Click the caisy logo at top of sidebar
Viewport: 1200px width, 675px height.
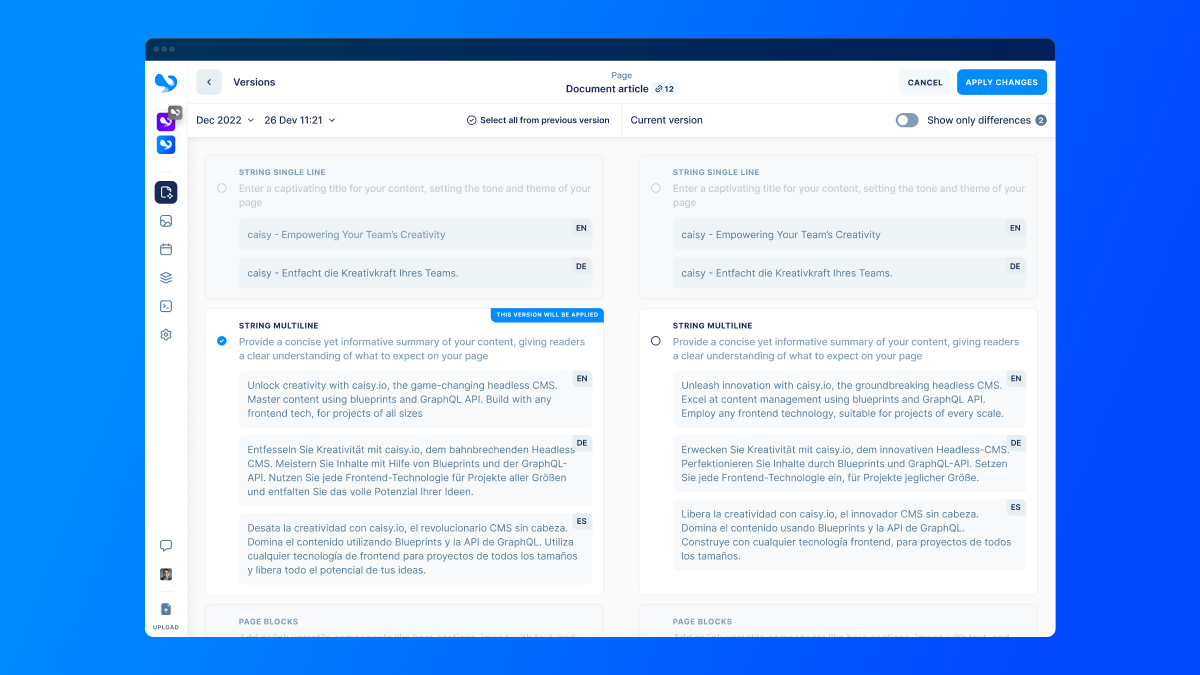(166, 83)
